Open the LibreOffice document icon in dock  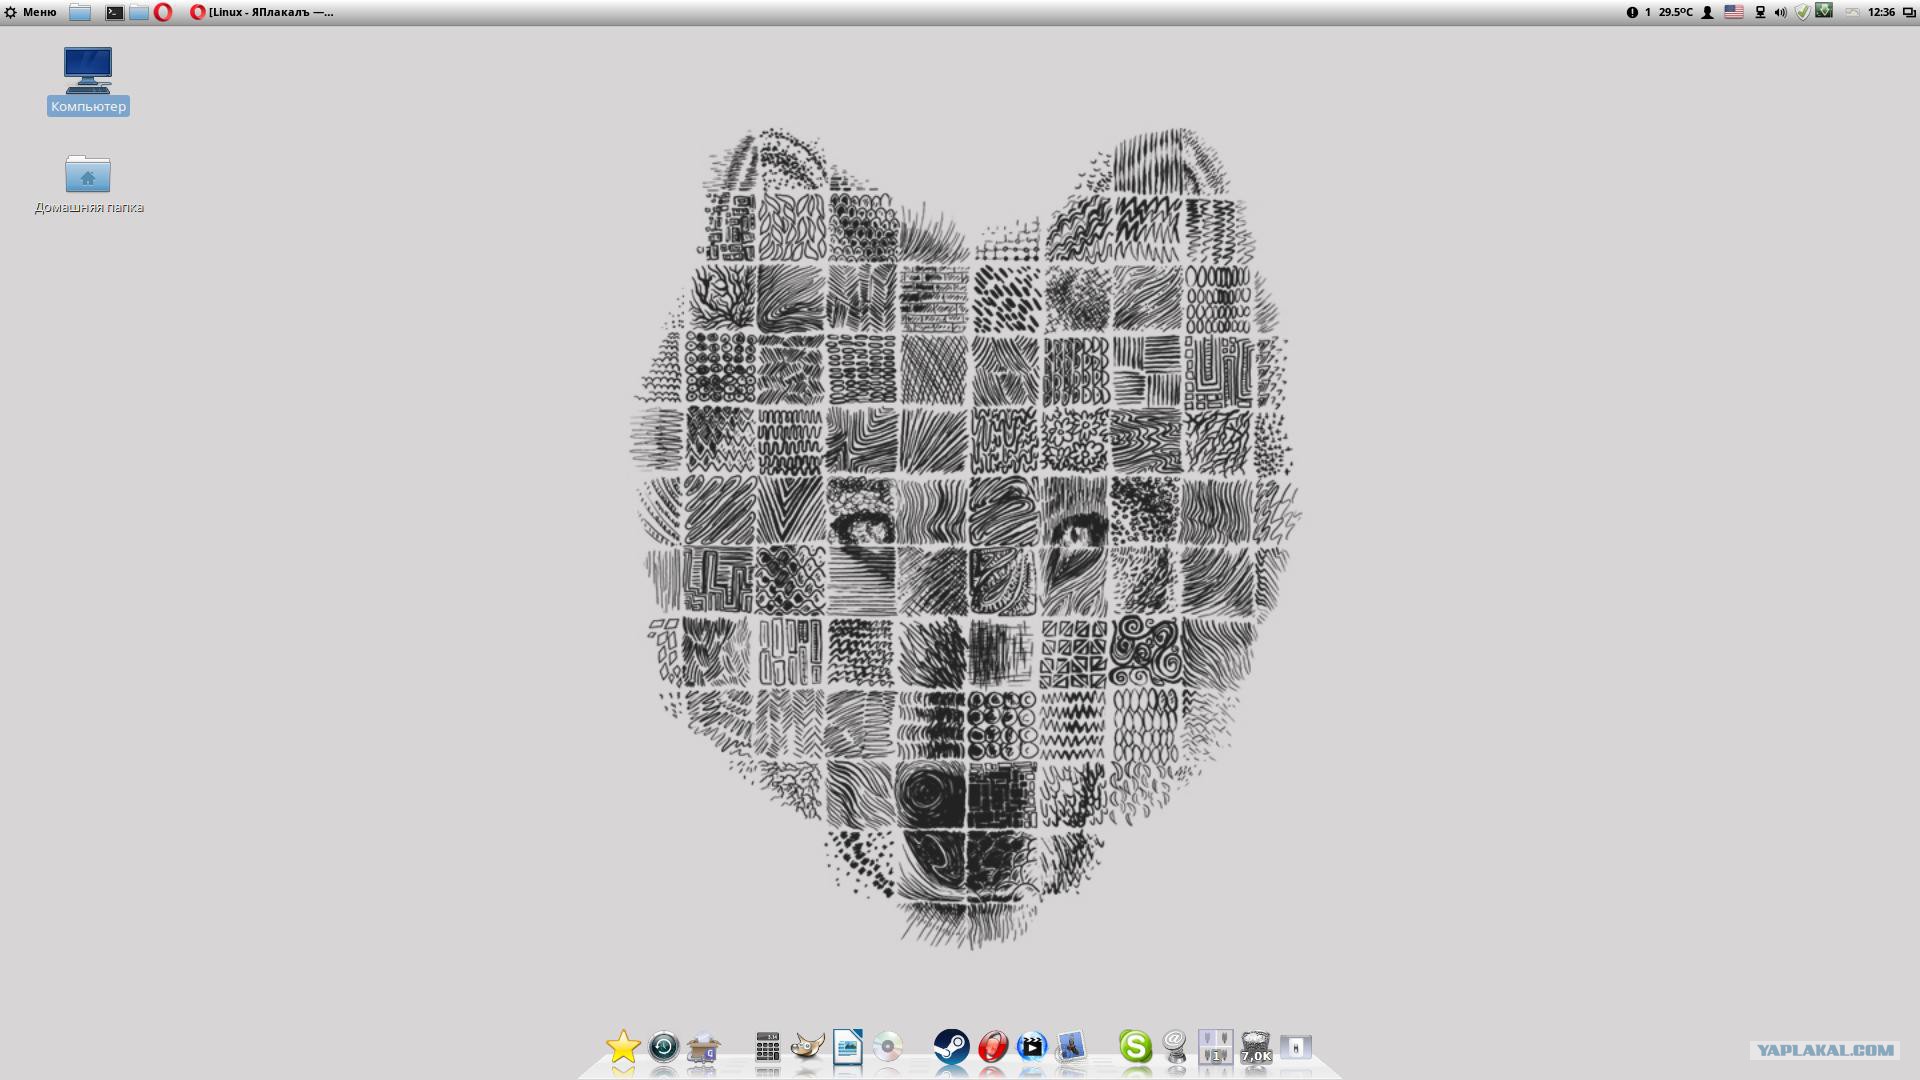pyautogui.click(x=848, y=1047)
